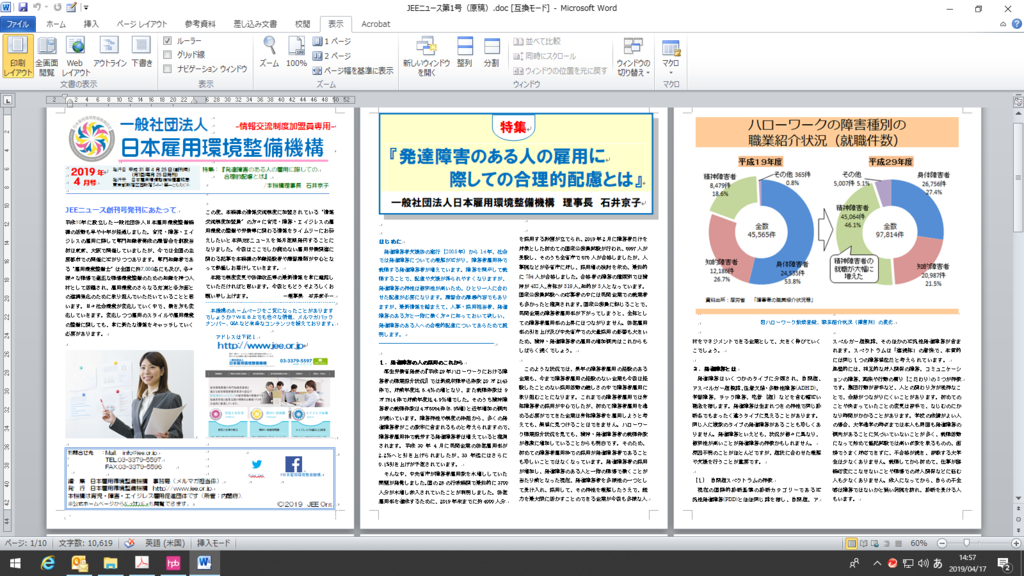Open Windows notification center
The height and width of the screenshot is (576, 1024).
click(1004, 563)
